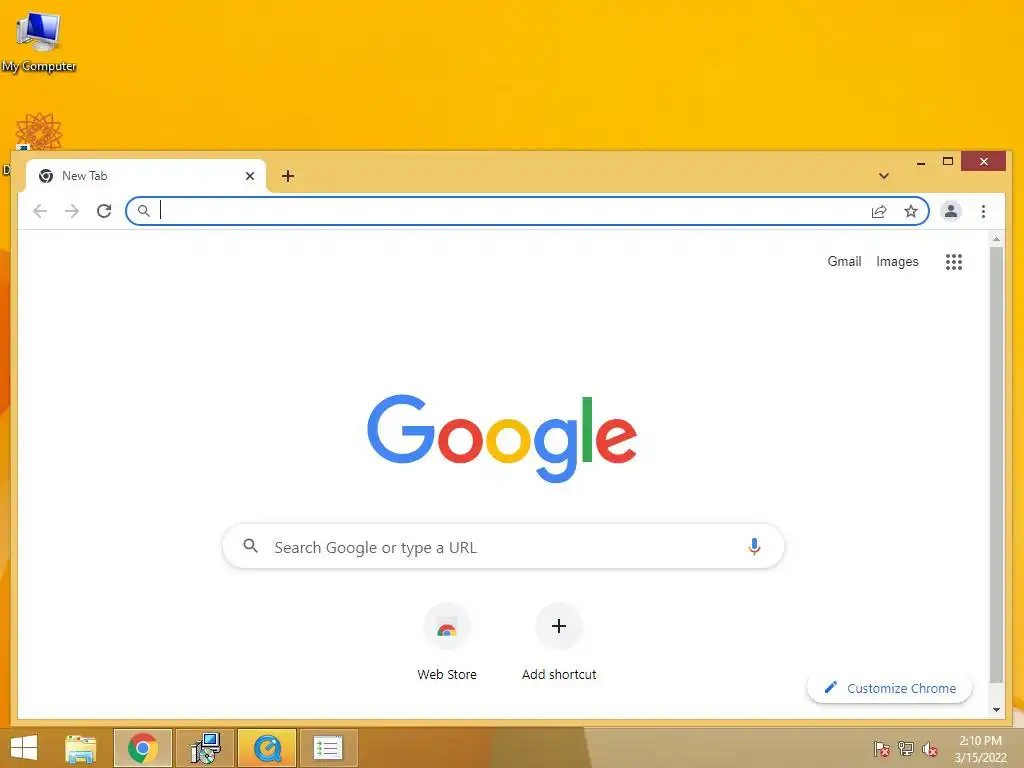
Task: Click the vertical scrollbar thumb
Action: tap(996, 465)
